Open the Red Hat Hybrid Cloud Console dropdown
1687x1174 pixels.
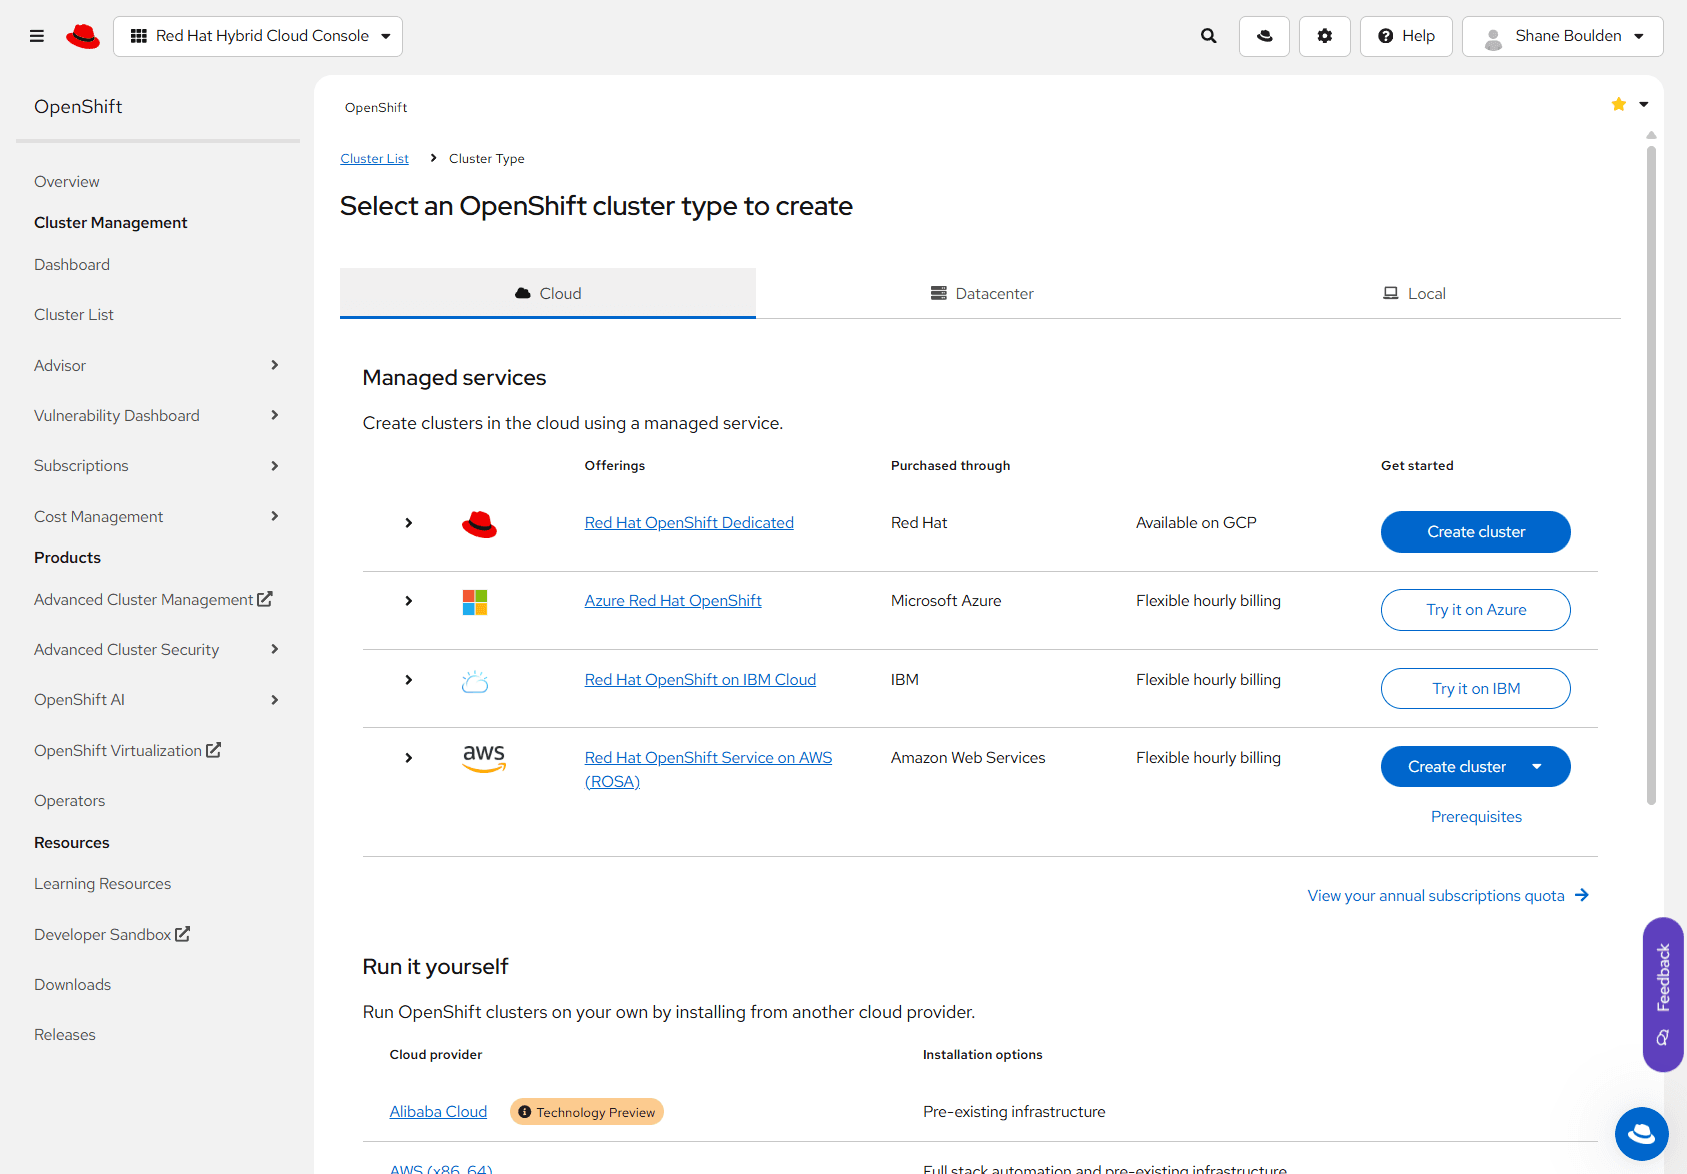tap(258, 36)
